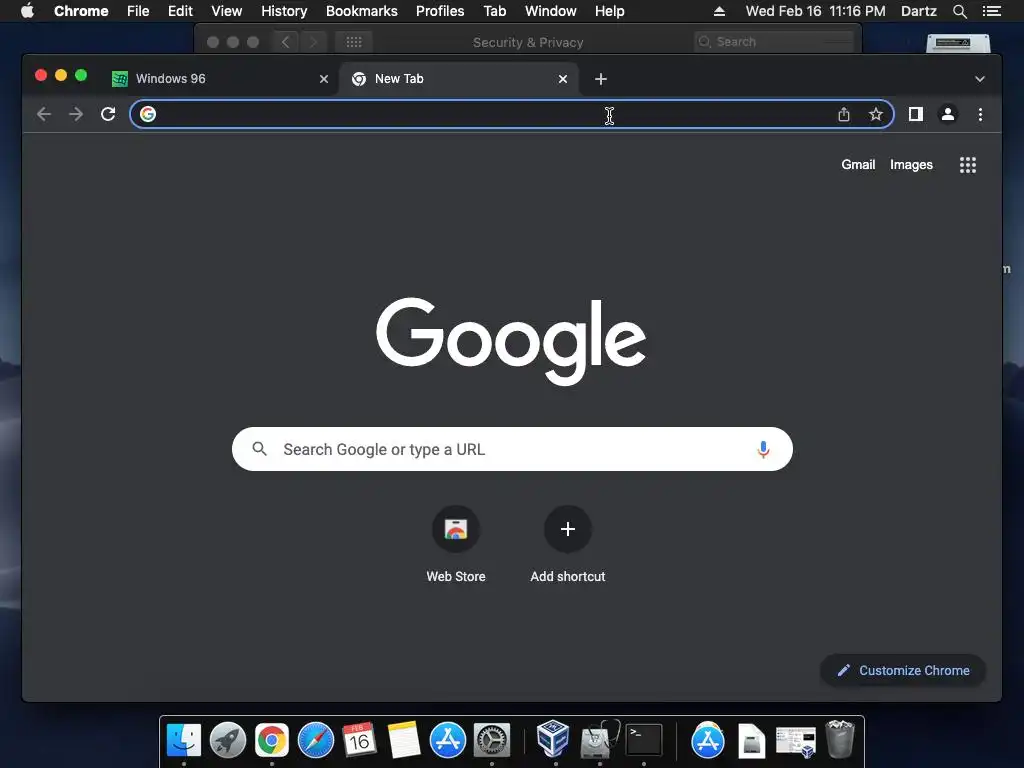Focus the Search Google or type a URL box
The width and height of the screenshot is (1024, 768).
[512, 449]
